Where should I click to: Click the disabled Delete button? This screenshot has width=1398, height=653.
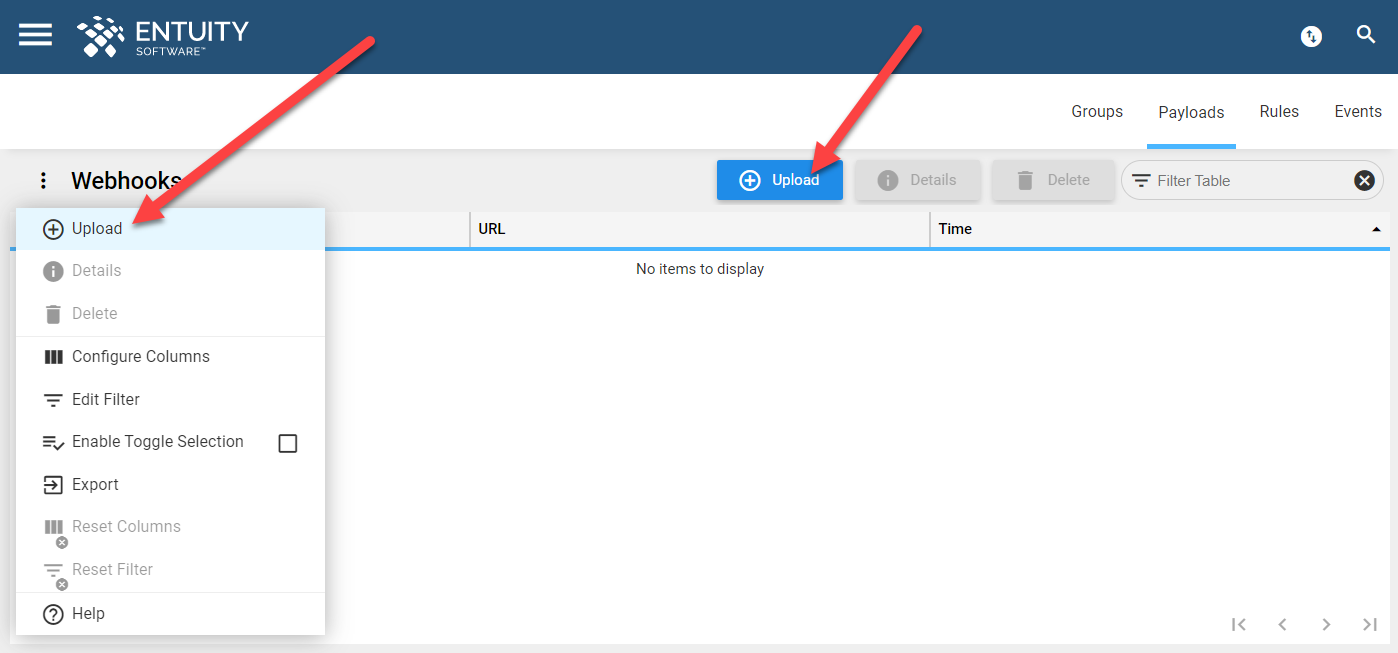point(1053,180)
